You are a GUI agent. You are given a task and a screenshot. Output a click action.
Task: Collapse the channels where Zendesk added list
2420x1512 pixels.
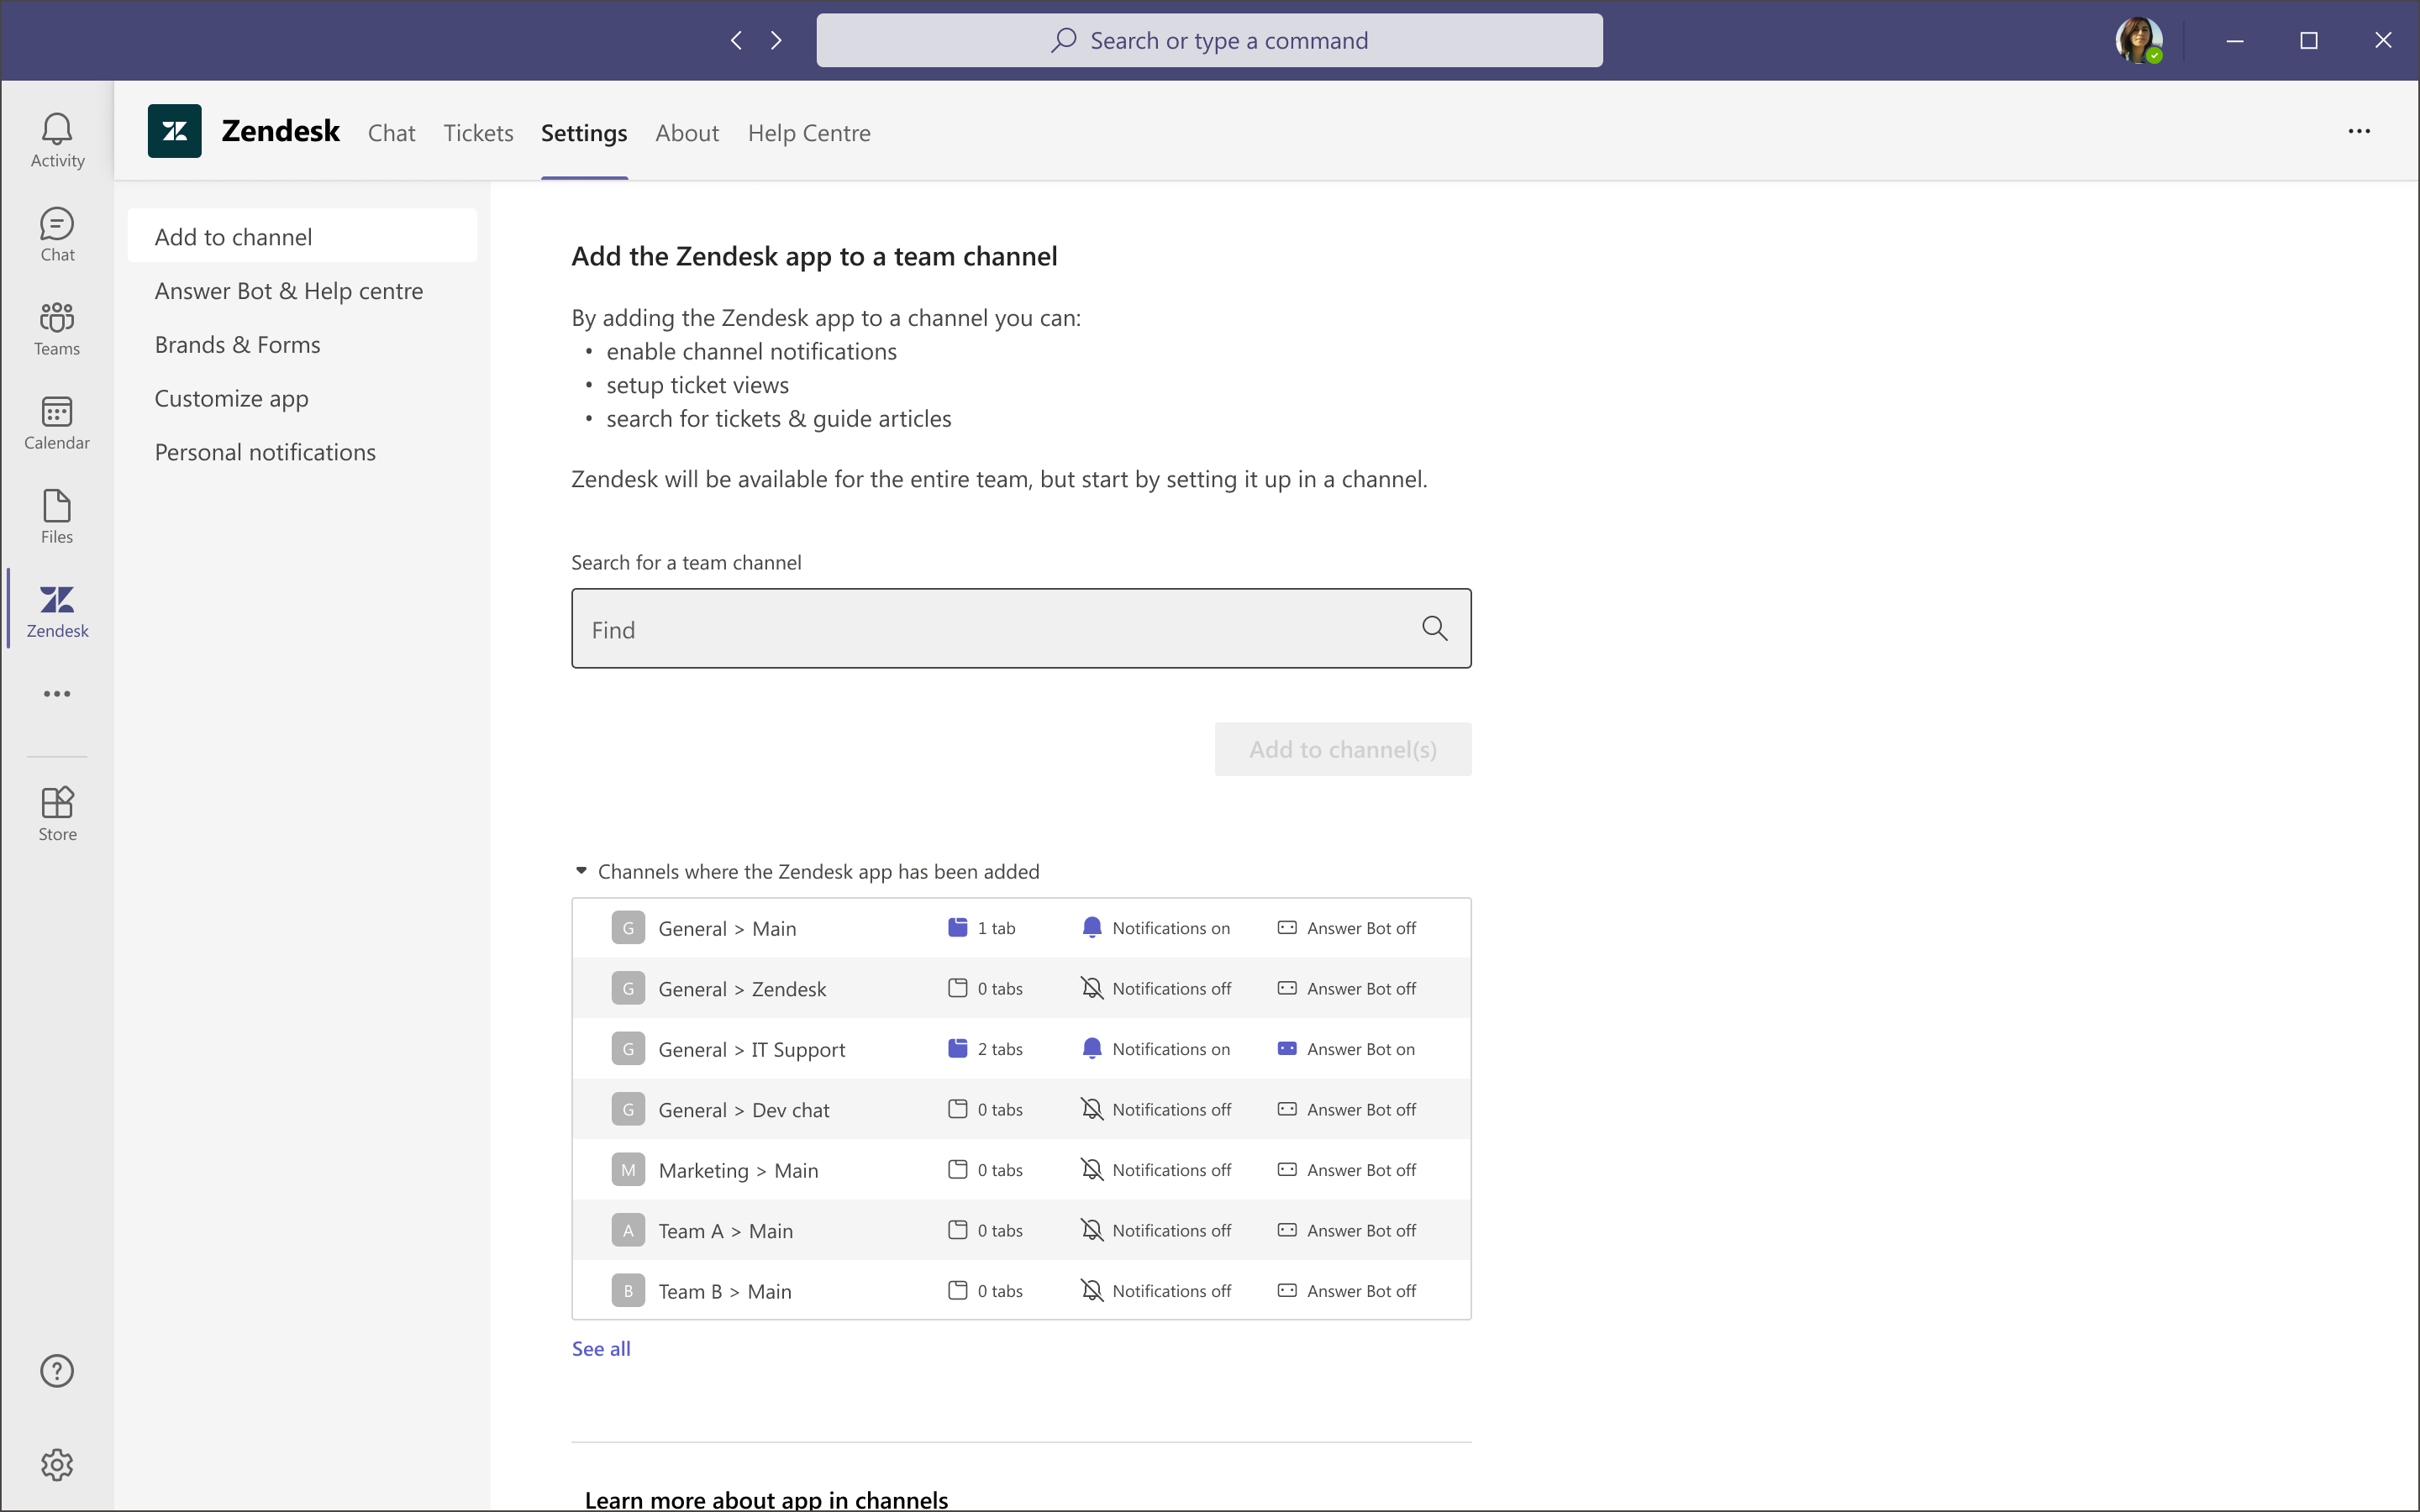(581, 871)
